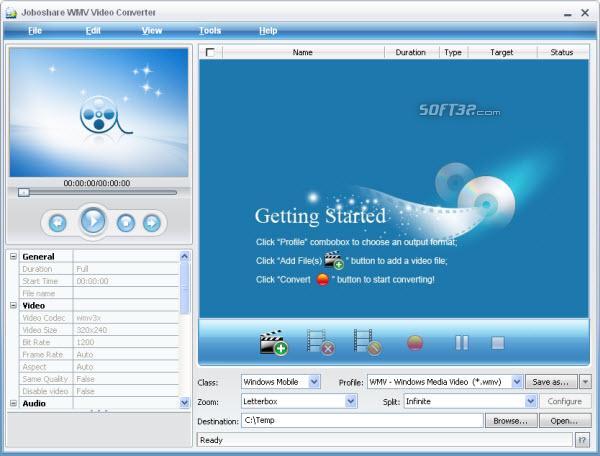This screenshot has height=456, width=600.
Task: Open the Class dropdown showing Windows Mobile
Action: coord(314,382)
